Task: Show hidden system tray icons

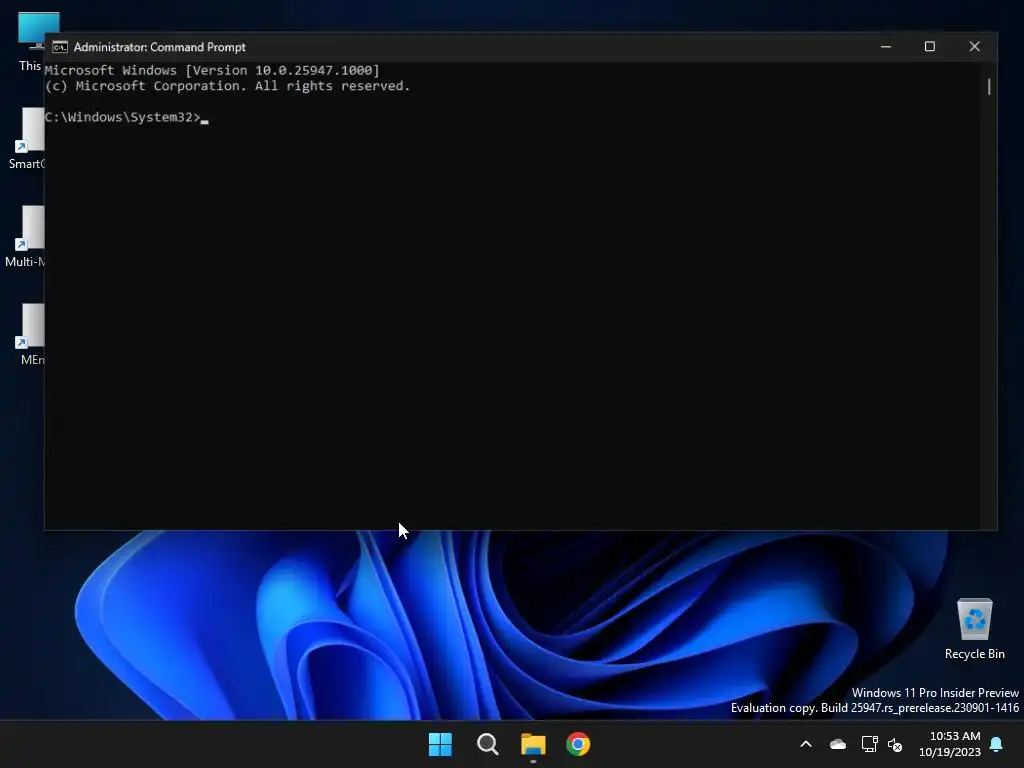Action: (x=806, y=744)
